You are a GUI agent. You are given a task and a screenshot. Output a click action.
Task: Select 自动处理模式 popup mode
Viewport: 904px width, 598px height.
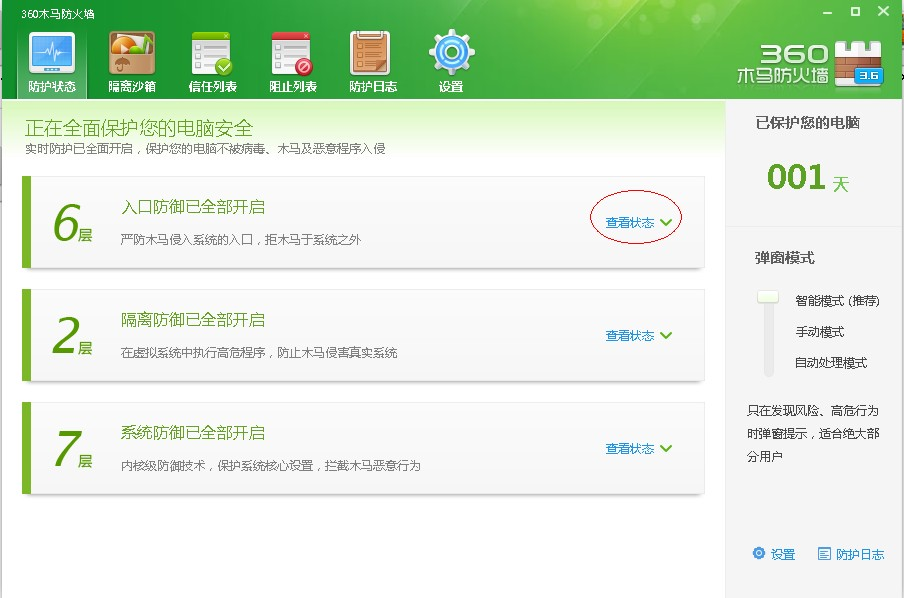[831, 363]
